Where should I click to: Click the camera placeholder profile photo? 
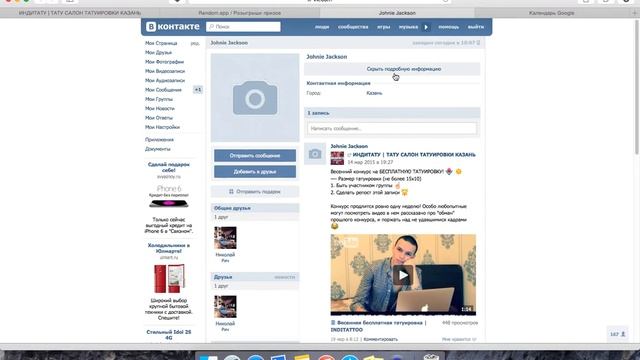[255, 98]
